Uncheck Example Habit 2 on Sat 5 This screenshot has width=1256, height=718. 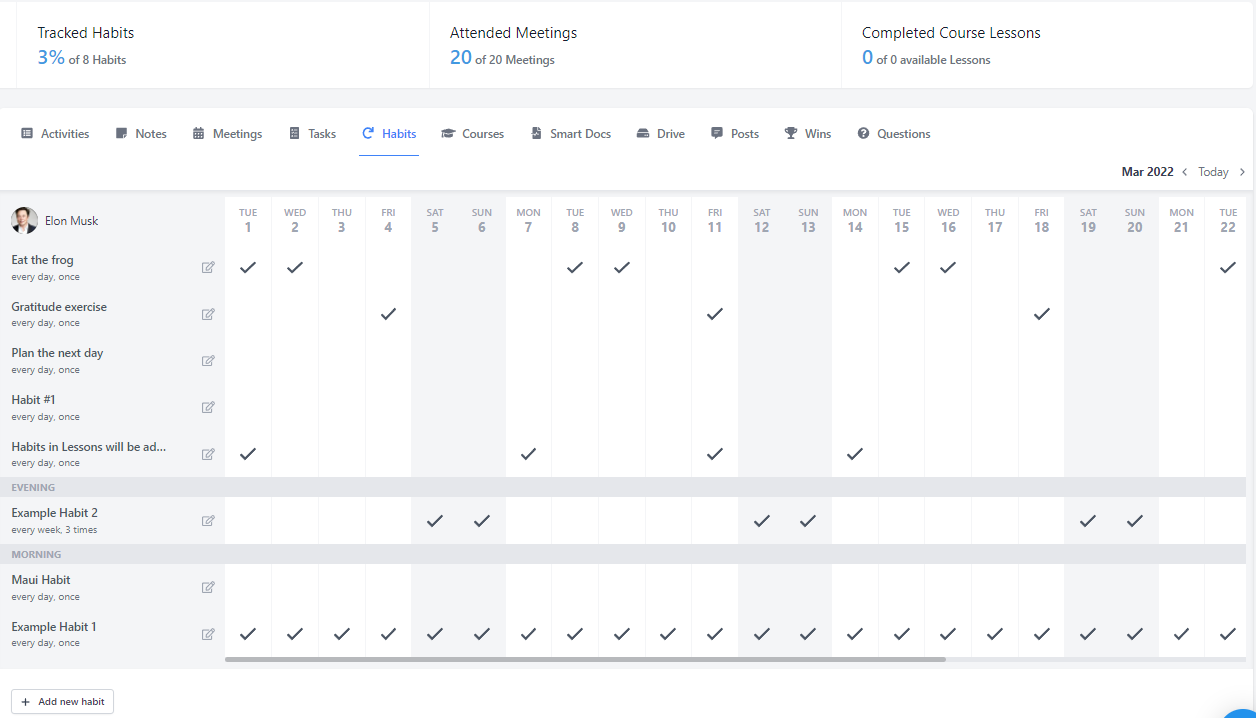[435, 520]
